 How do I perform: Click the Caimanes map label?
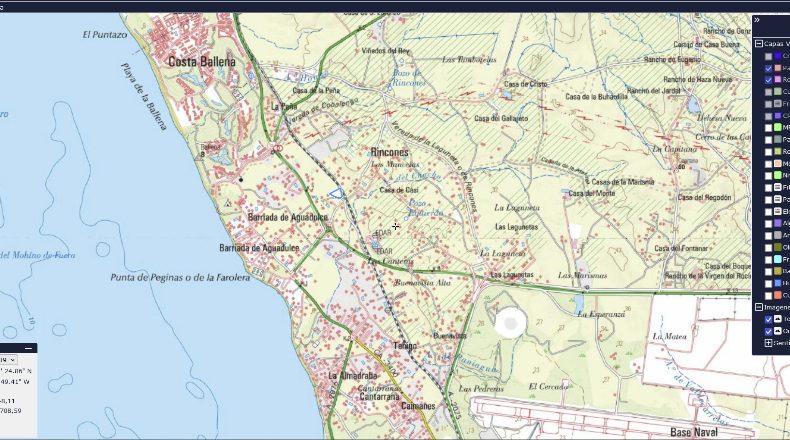coord(418,406)
